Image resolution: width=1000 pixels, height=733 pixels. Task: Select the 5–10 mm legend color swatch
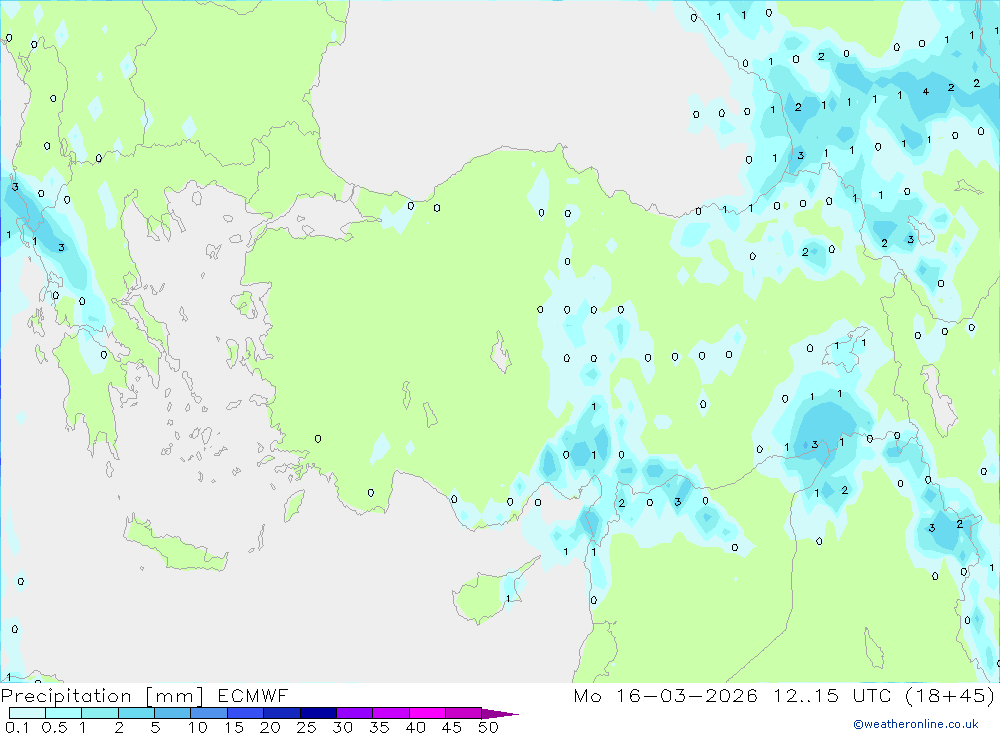[172, 713]
